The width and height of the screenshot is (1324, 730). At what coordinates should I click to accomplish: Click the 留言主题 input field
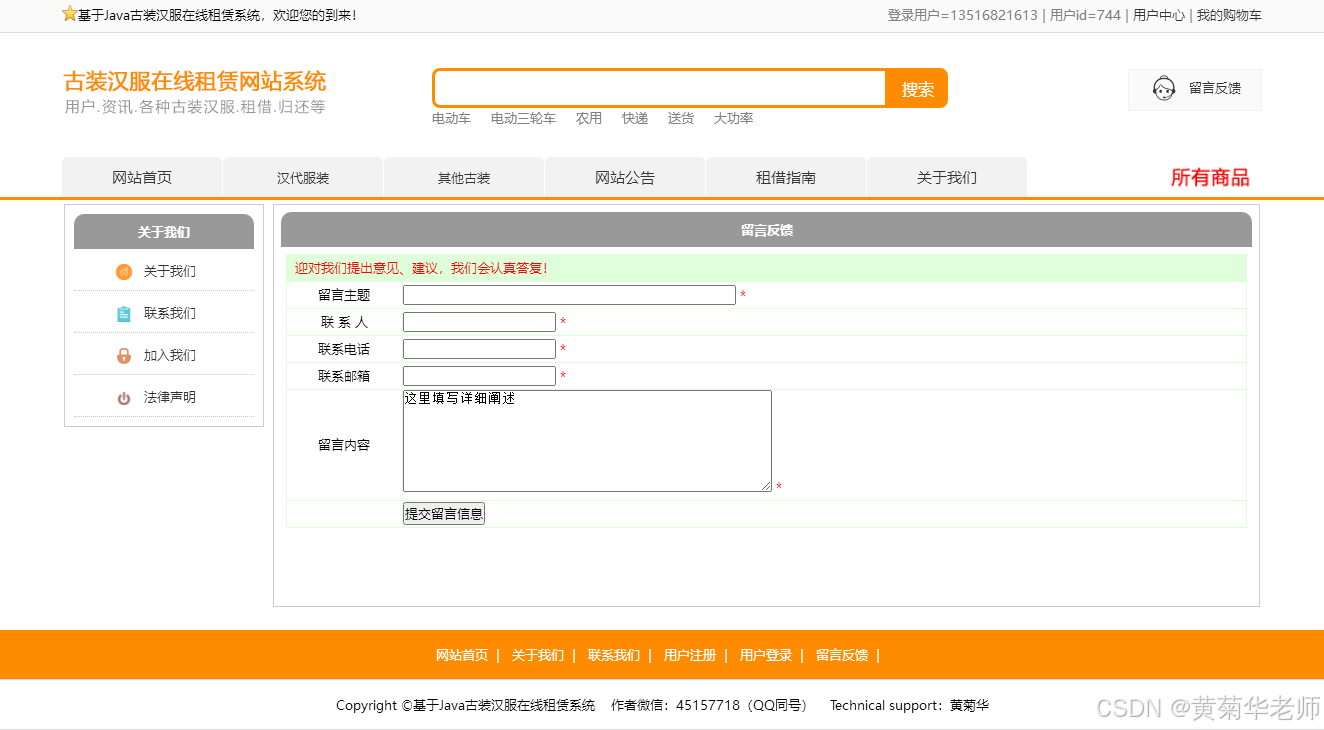click(x=569, y=295)
